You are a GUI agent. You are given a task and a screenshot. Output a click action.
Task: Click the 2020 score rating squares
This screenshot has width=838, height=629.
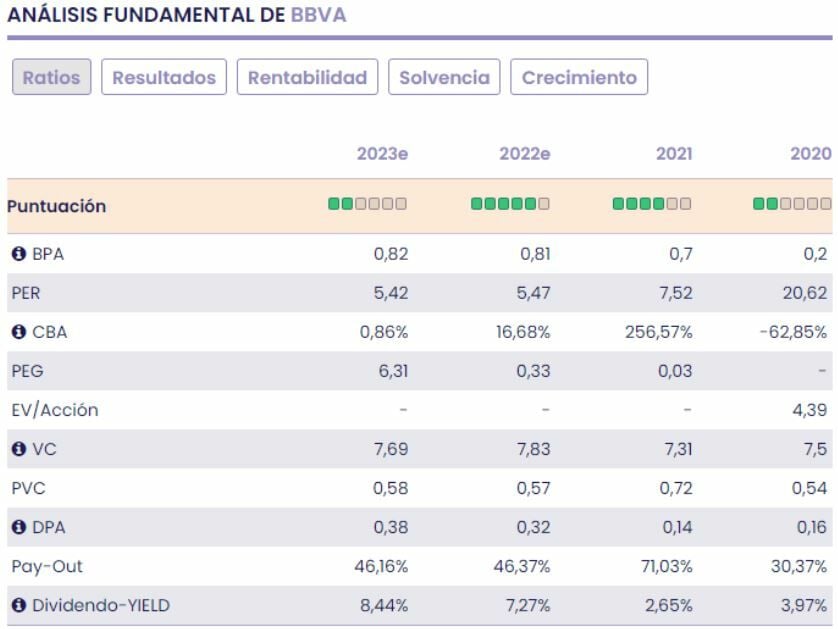(792, 204)
